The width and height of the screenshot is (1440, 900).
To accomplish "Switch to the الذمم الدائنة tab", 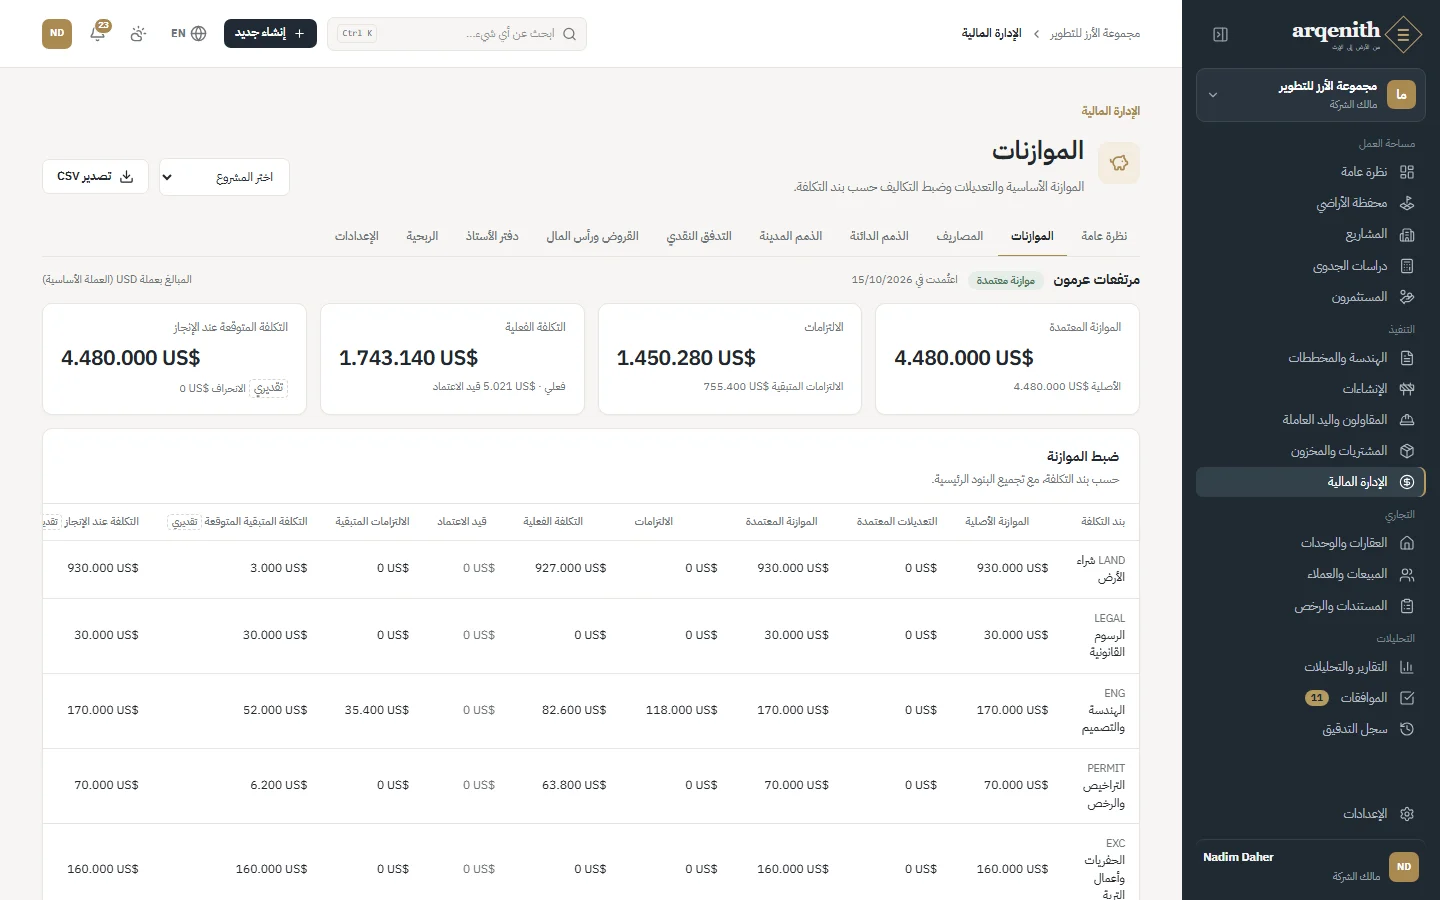I will point(879,236).
